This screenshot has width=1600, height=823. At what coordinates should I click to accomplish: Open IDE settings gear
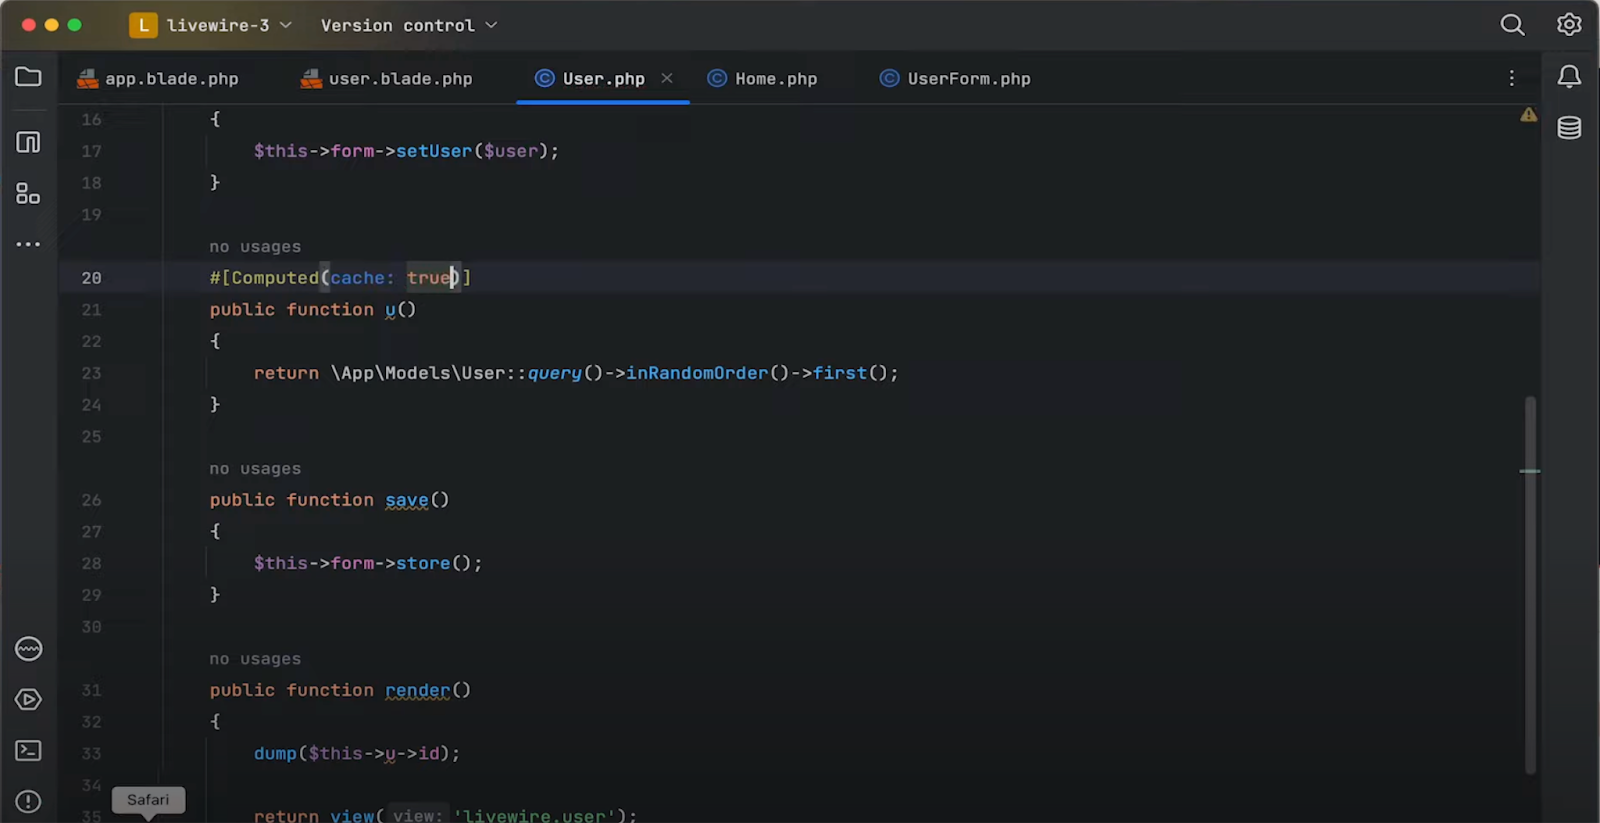(1569, 25)
